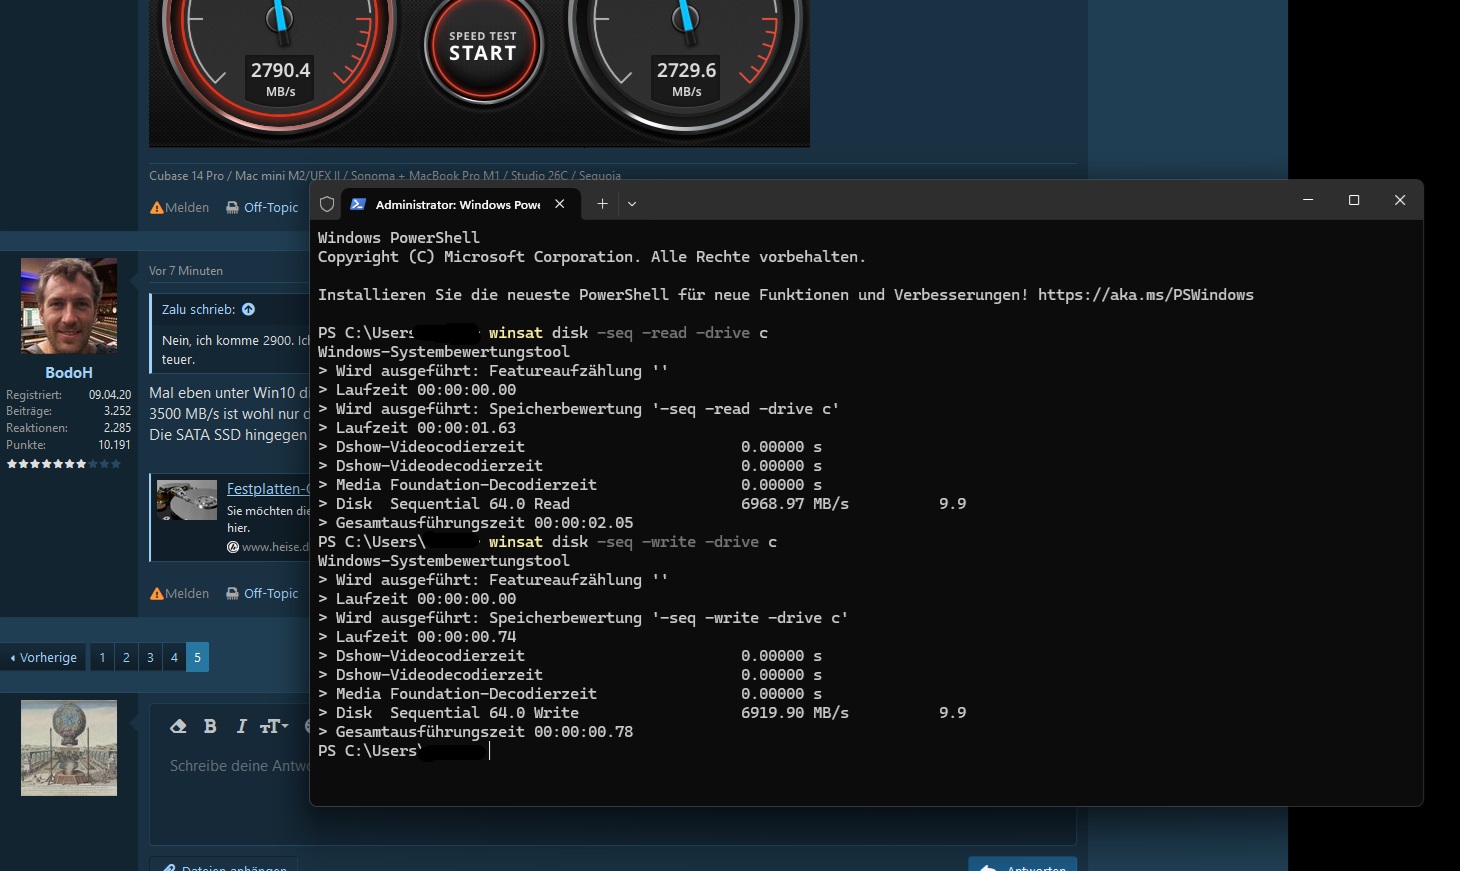1460x871 pixels.
Task: Mark BodoH's post as Off-Topic
Action: click(262, 594)
